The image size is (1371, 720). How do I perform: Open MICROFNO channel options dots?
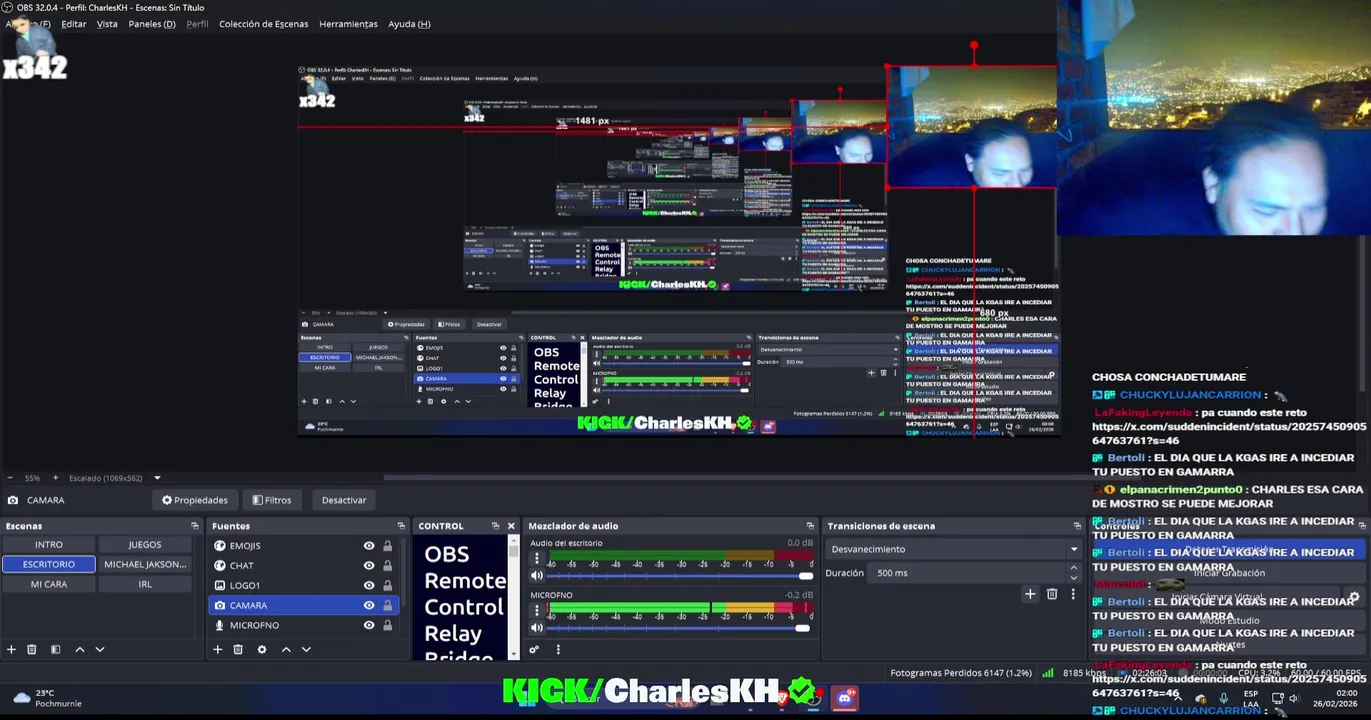(x=537, y=611)
